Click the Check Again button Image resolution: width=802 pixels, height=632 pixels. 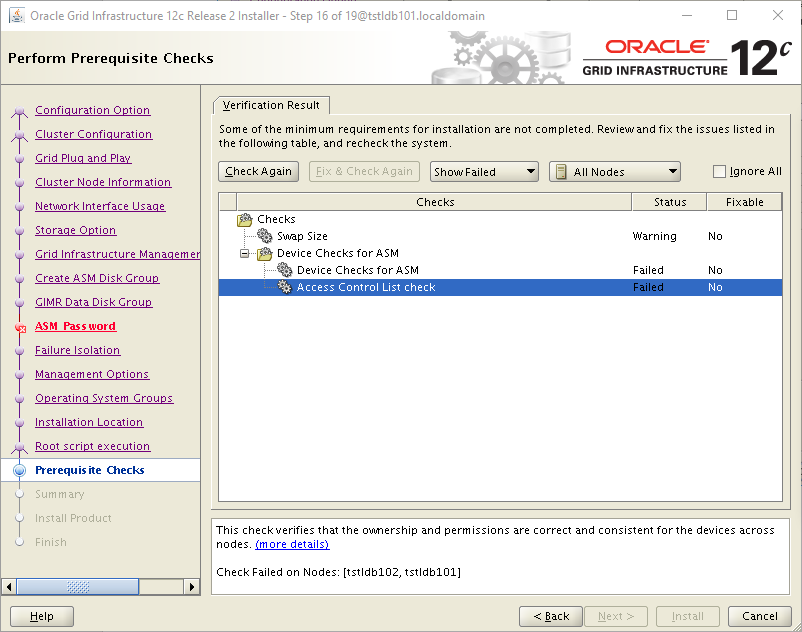258,171
